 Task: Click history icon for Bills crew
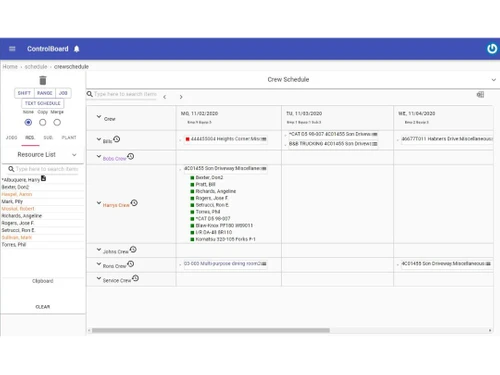117,139
